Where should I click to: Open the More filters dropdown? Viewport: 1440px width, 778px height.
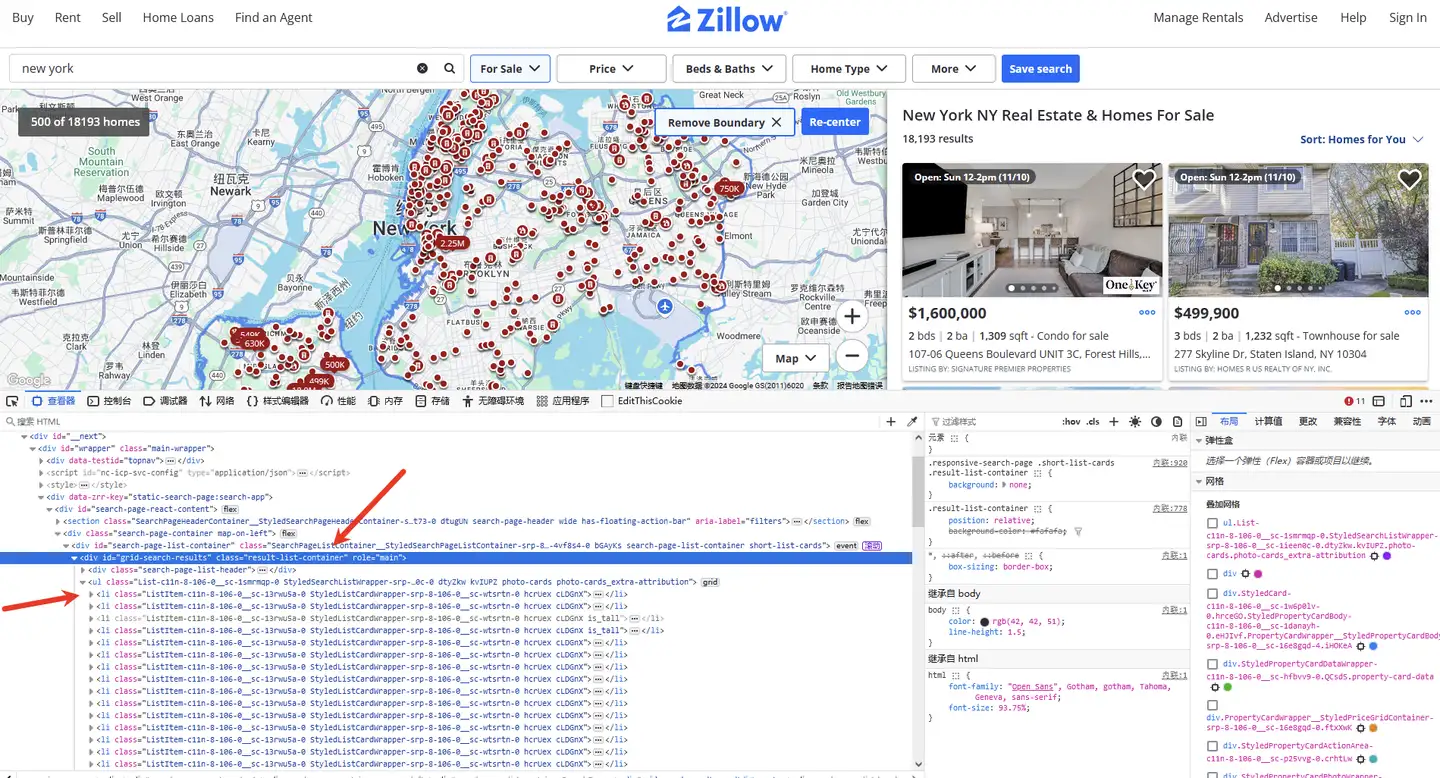pos(954,69)
